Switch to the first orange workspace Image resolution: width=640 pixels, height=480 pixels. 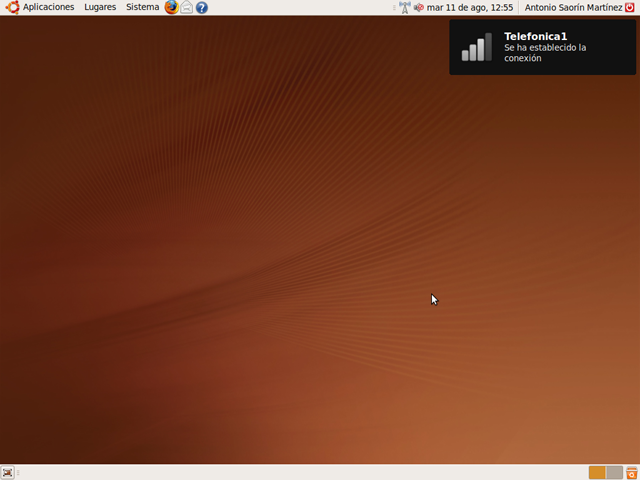(x=597, y=472)
